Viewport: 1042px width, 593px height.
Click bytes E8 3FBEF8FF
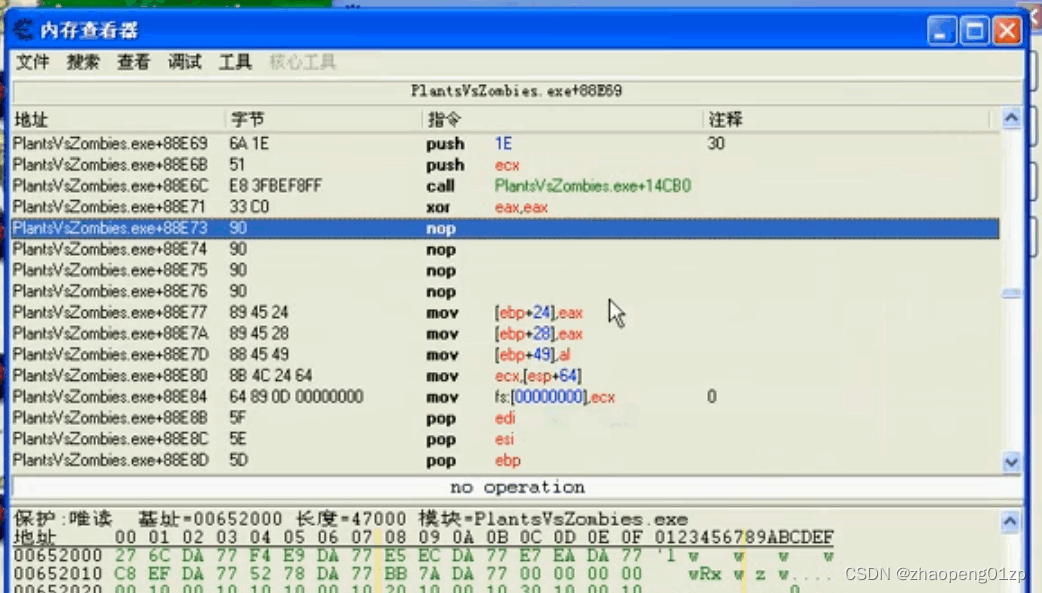[x=275, y=186]
